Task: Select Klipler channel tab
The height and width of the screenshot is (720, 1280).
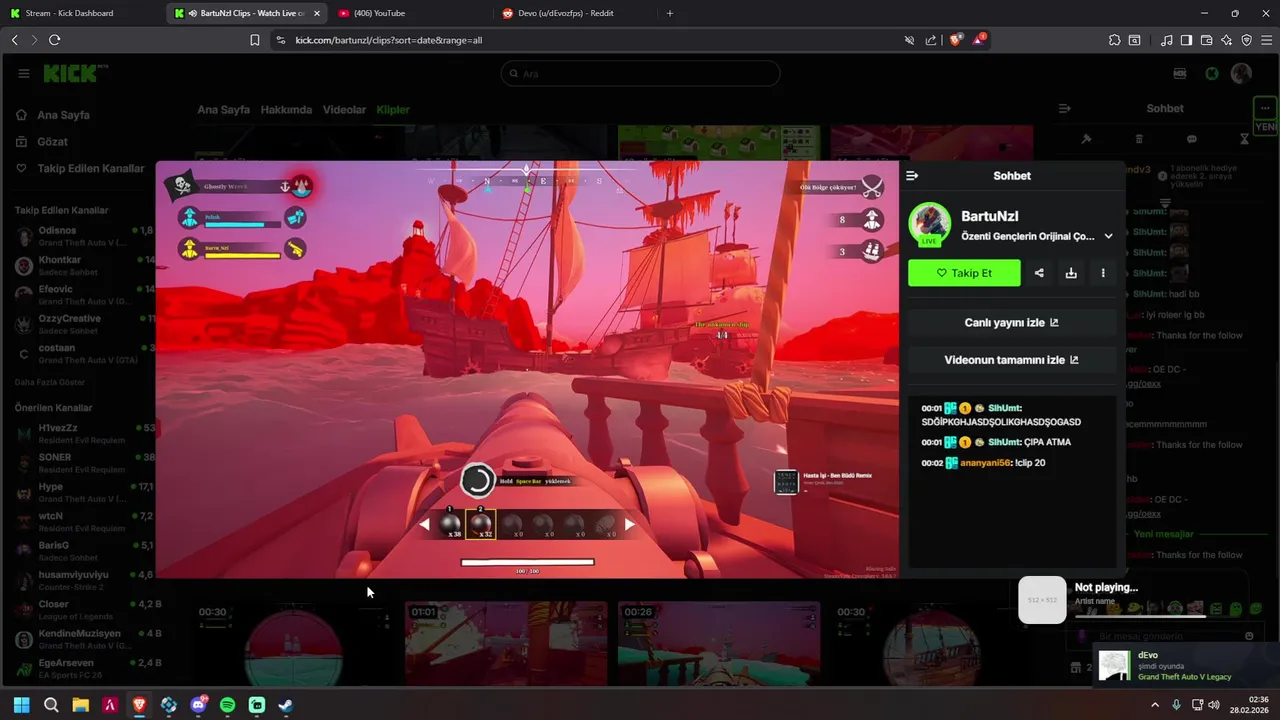Action: point(393,110)
